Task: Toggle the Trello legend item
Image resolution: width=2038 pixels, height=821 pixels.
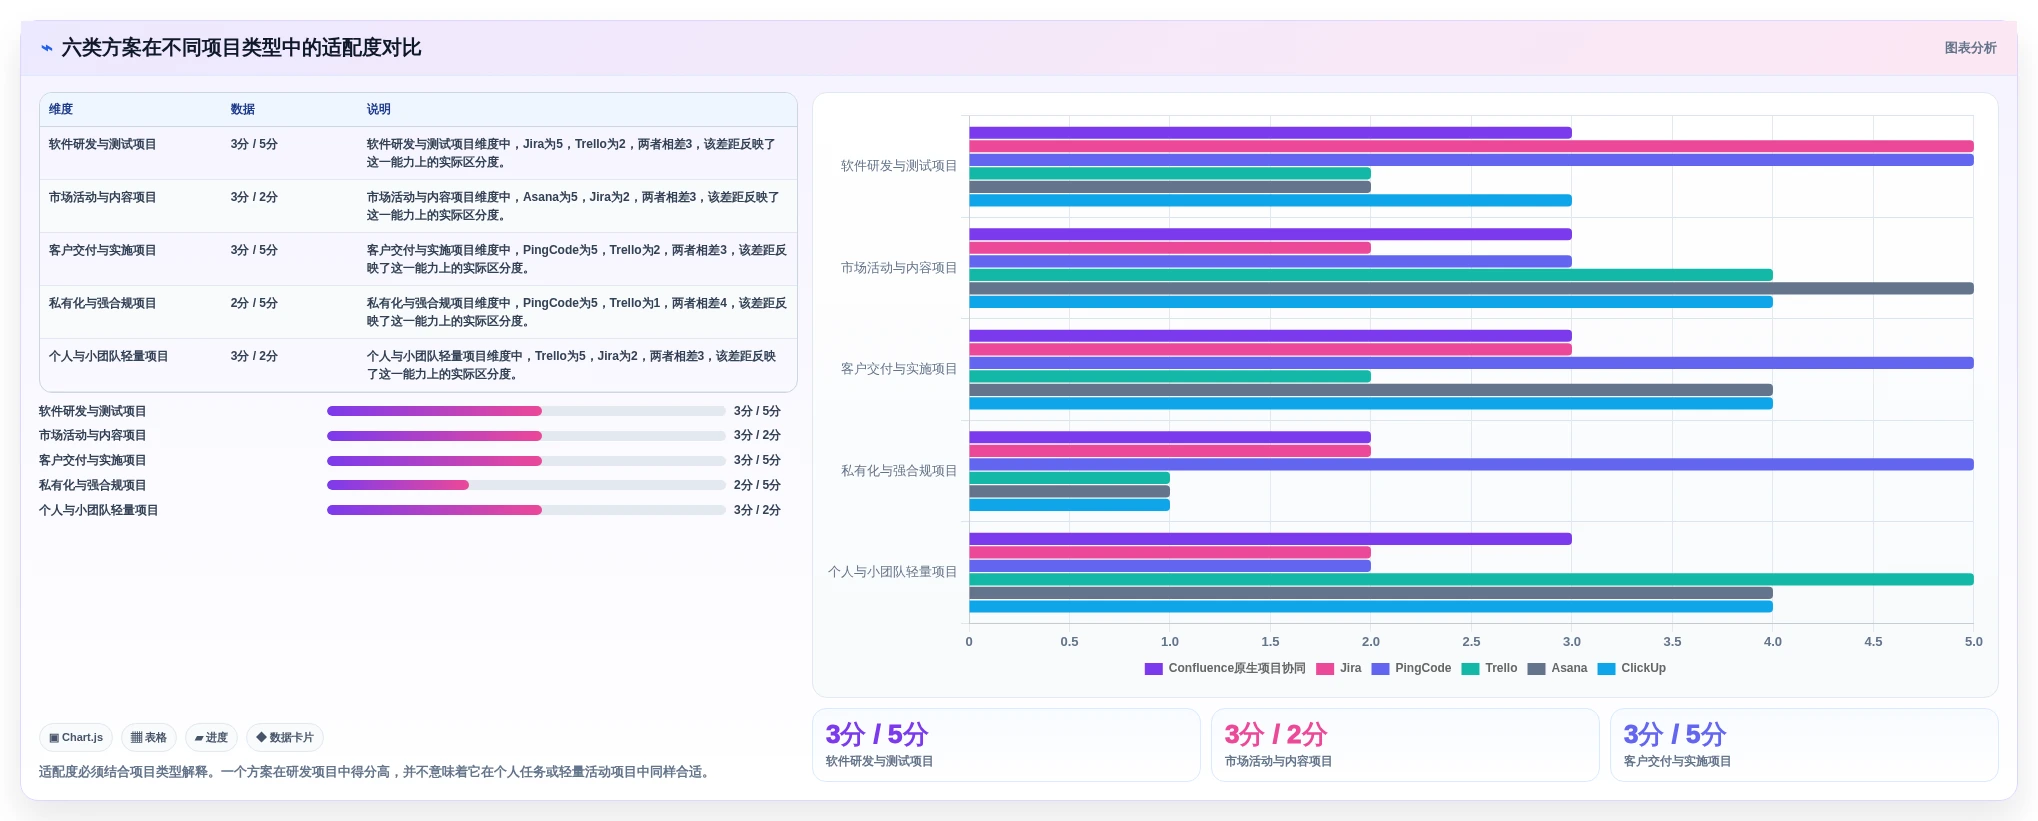Action: click(x=1489, y=669)
